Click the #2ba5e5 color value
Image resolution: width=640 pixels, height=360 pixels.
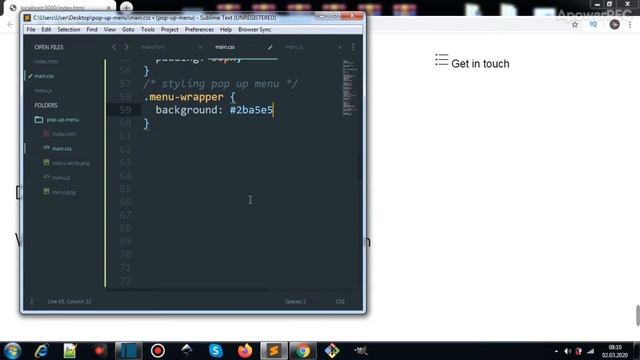click(251, 110)
